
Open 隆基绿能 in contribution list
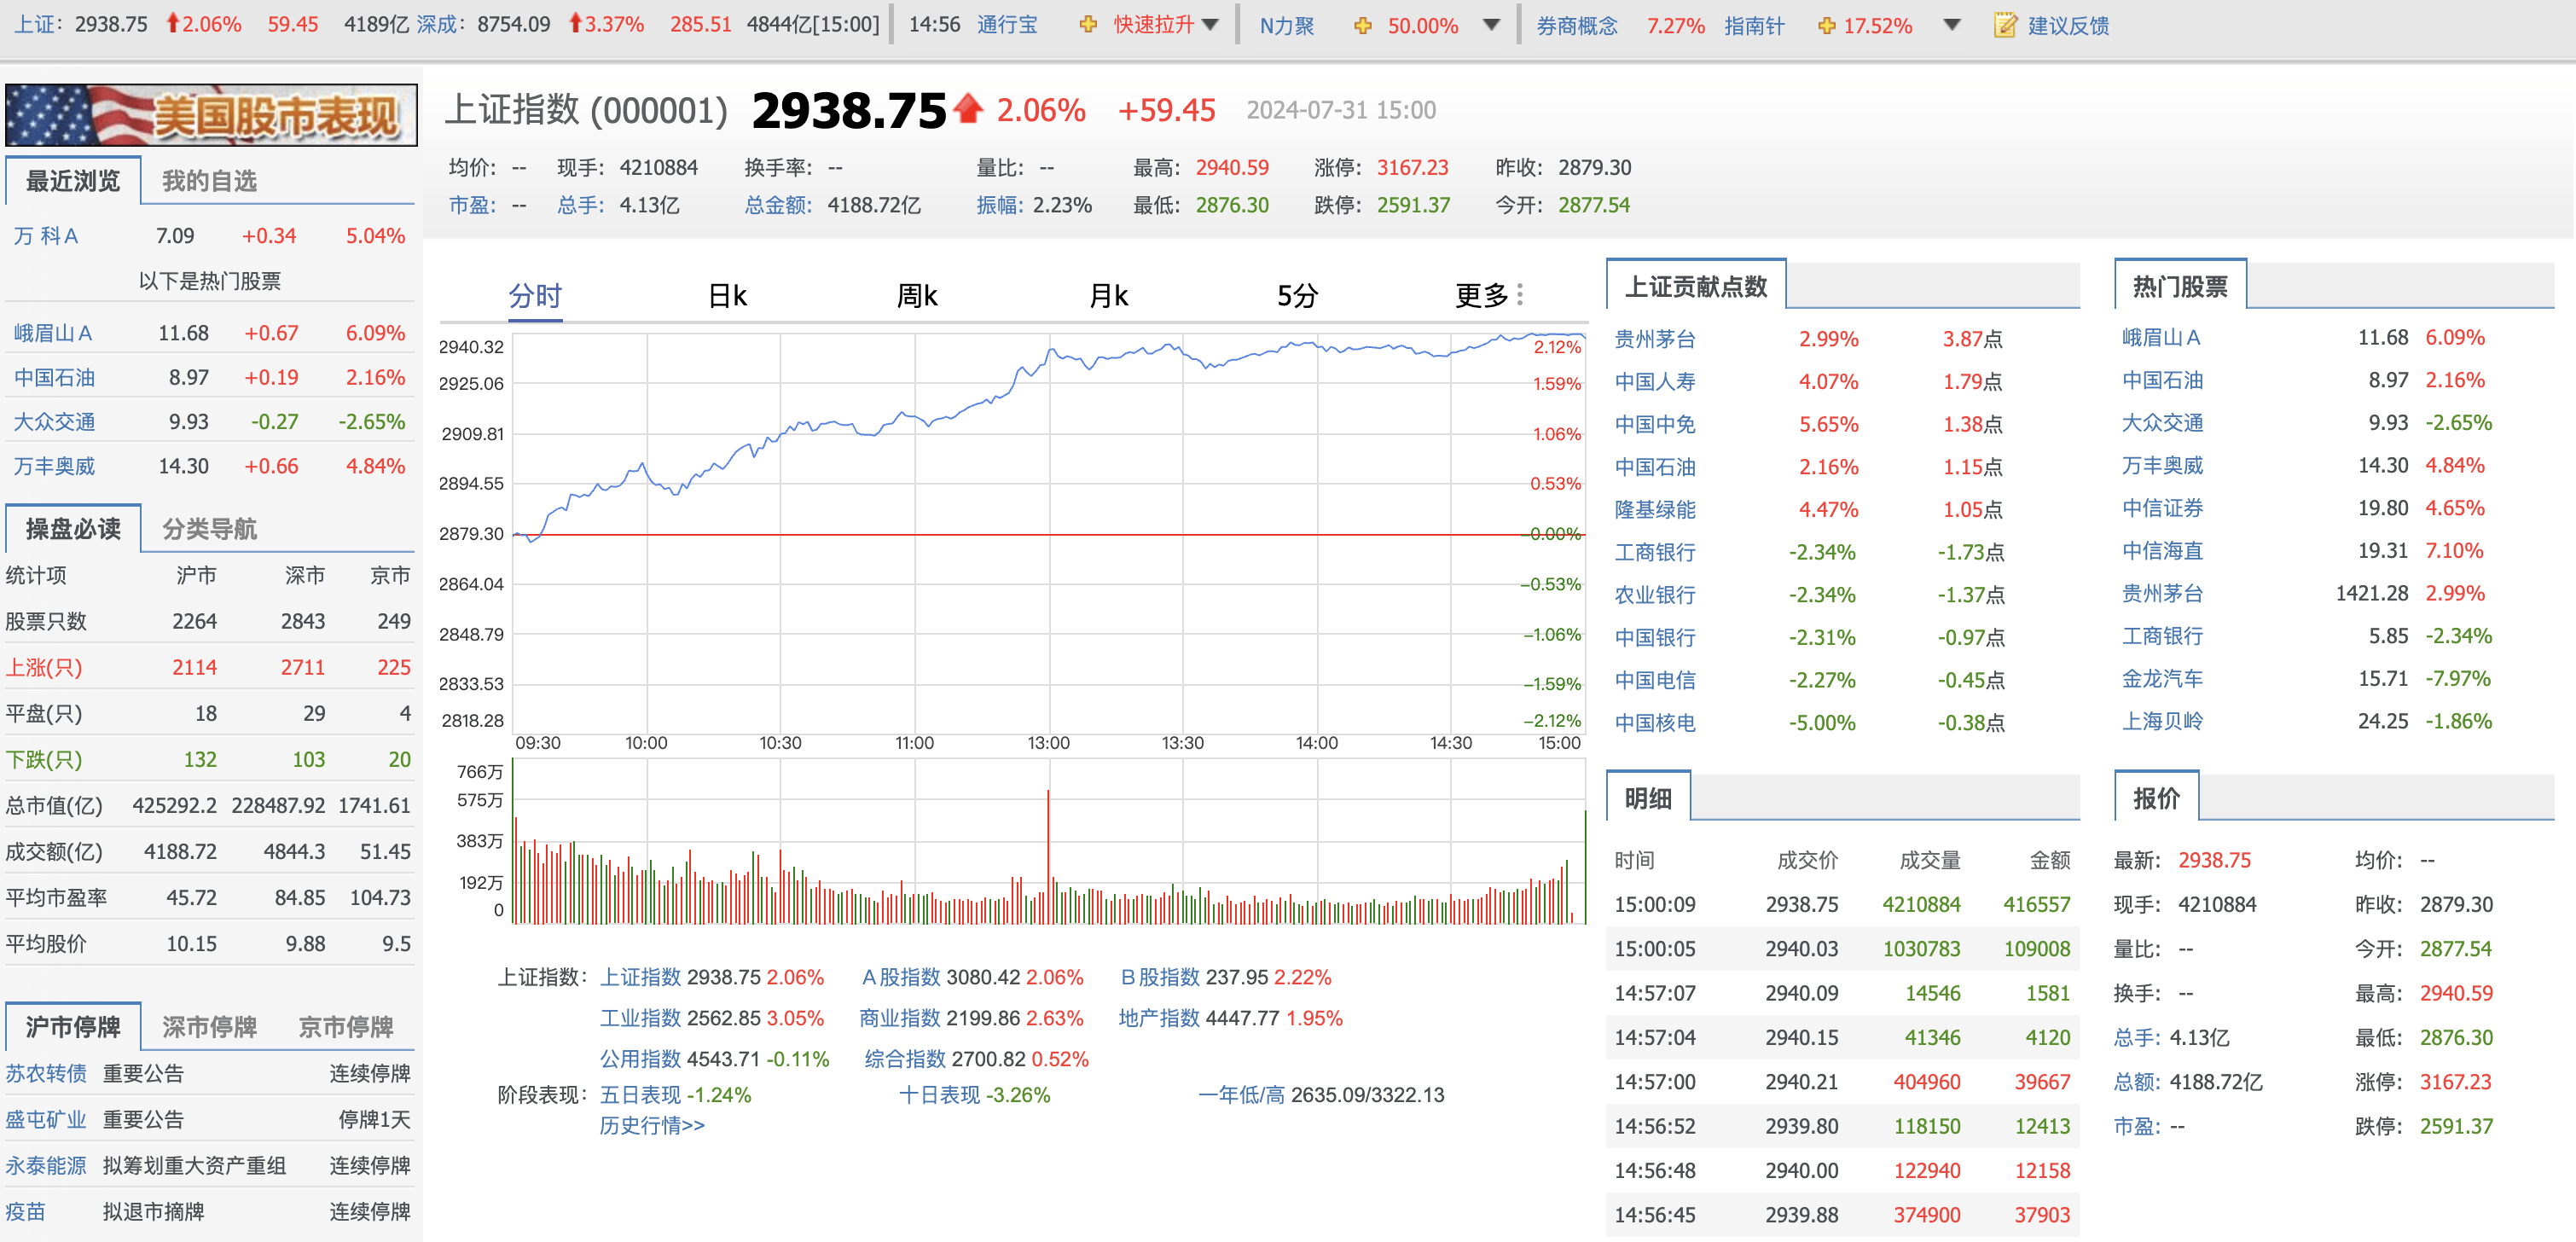tap(1655, 510)
